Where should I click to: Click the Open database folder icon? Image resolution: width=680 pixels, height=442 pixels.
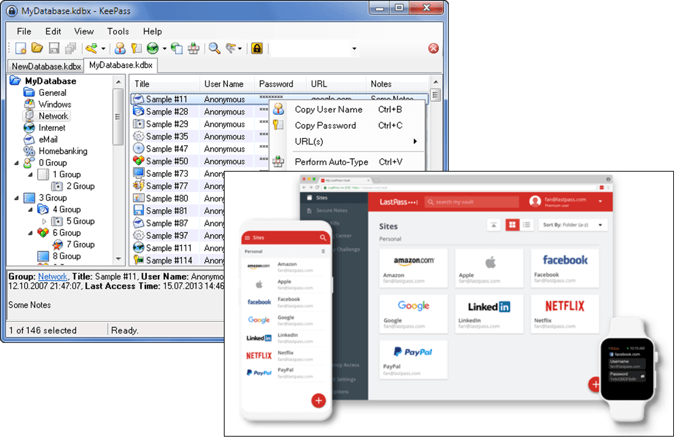coord(37,48)
